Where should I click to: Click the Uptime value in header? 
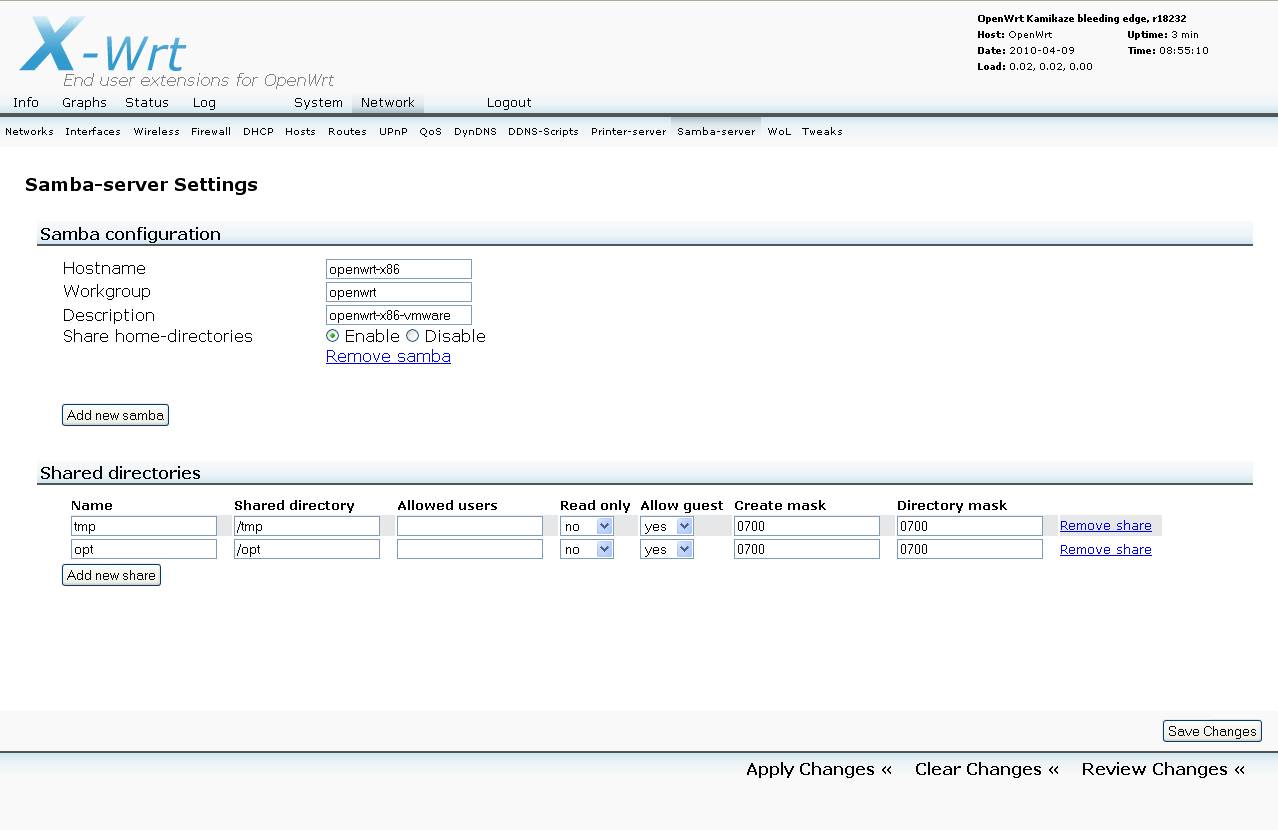click(1185, 34)
